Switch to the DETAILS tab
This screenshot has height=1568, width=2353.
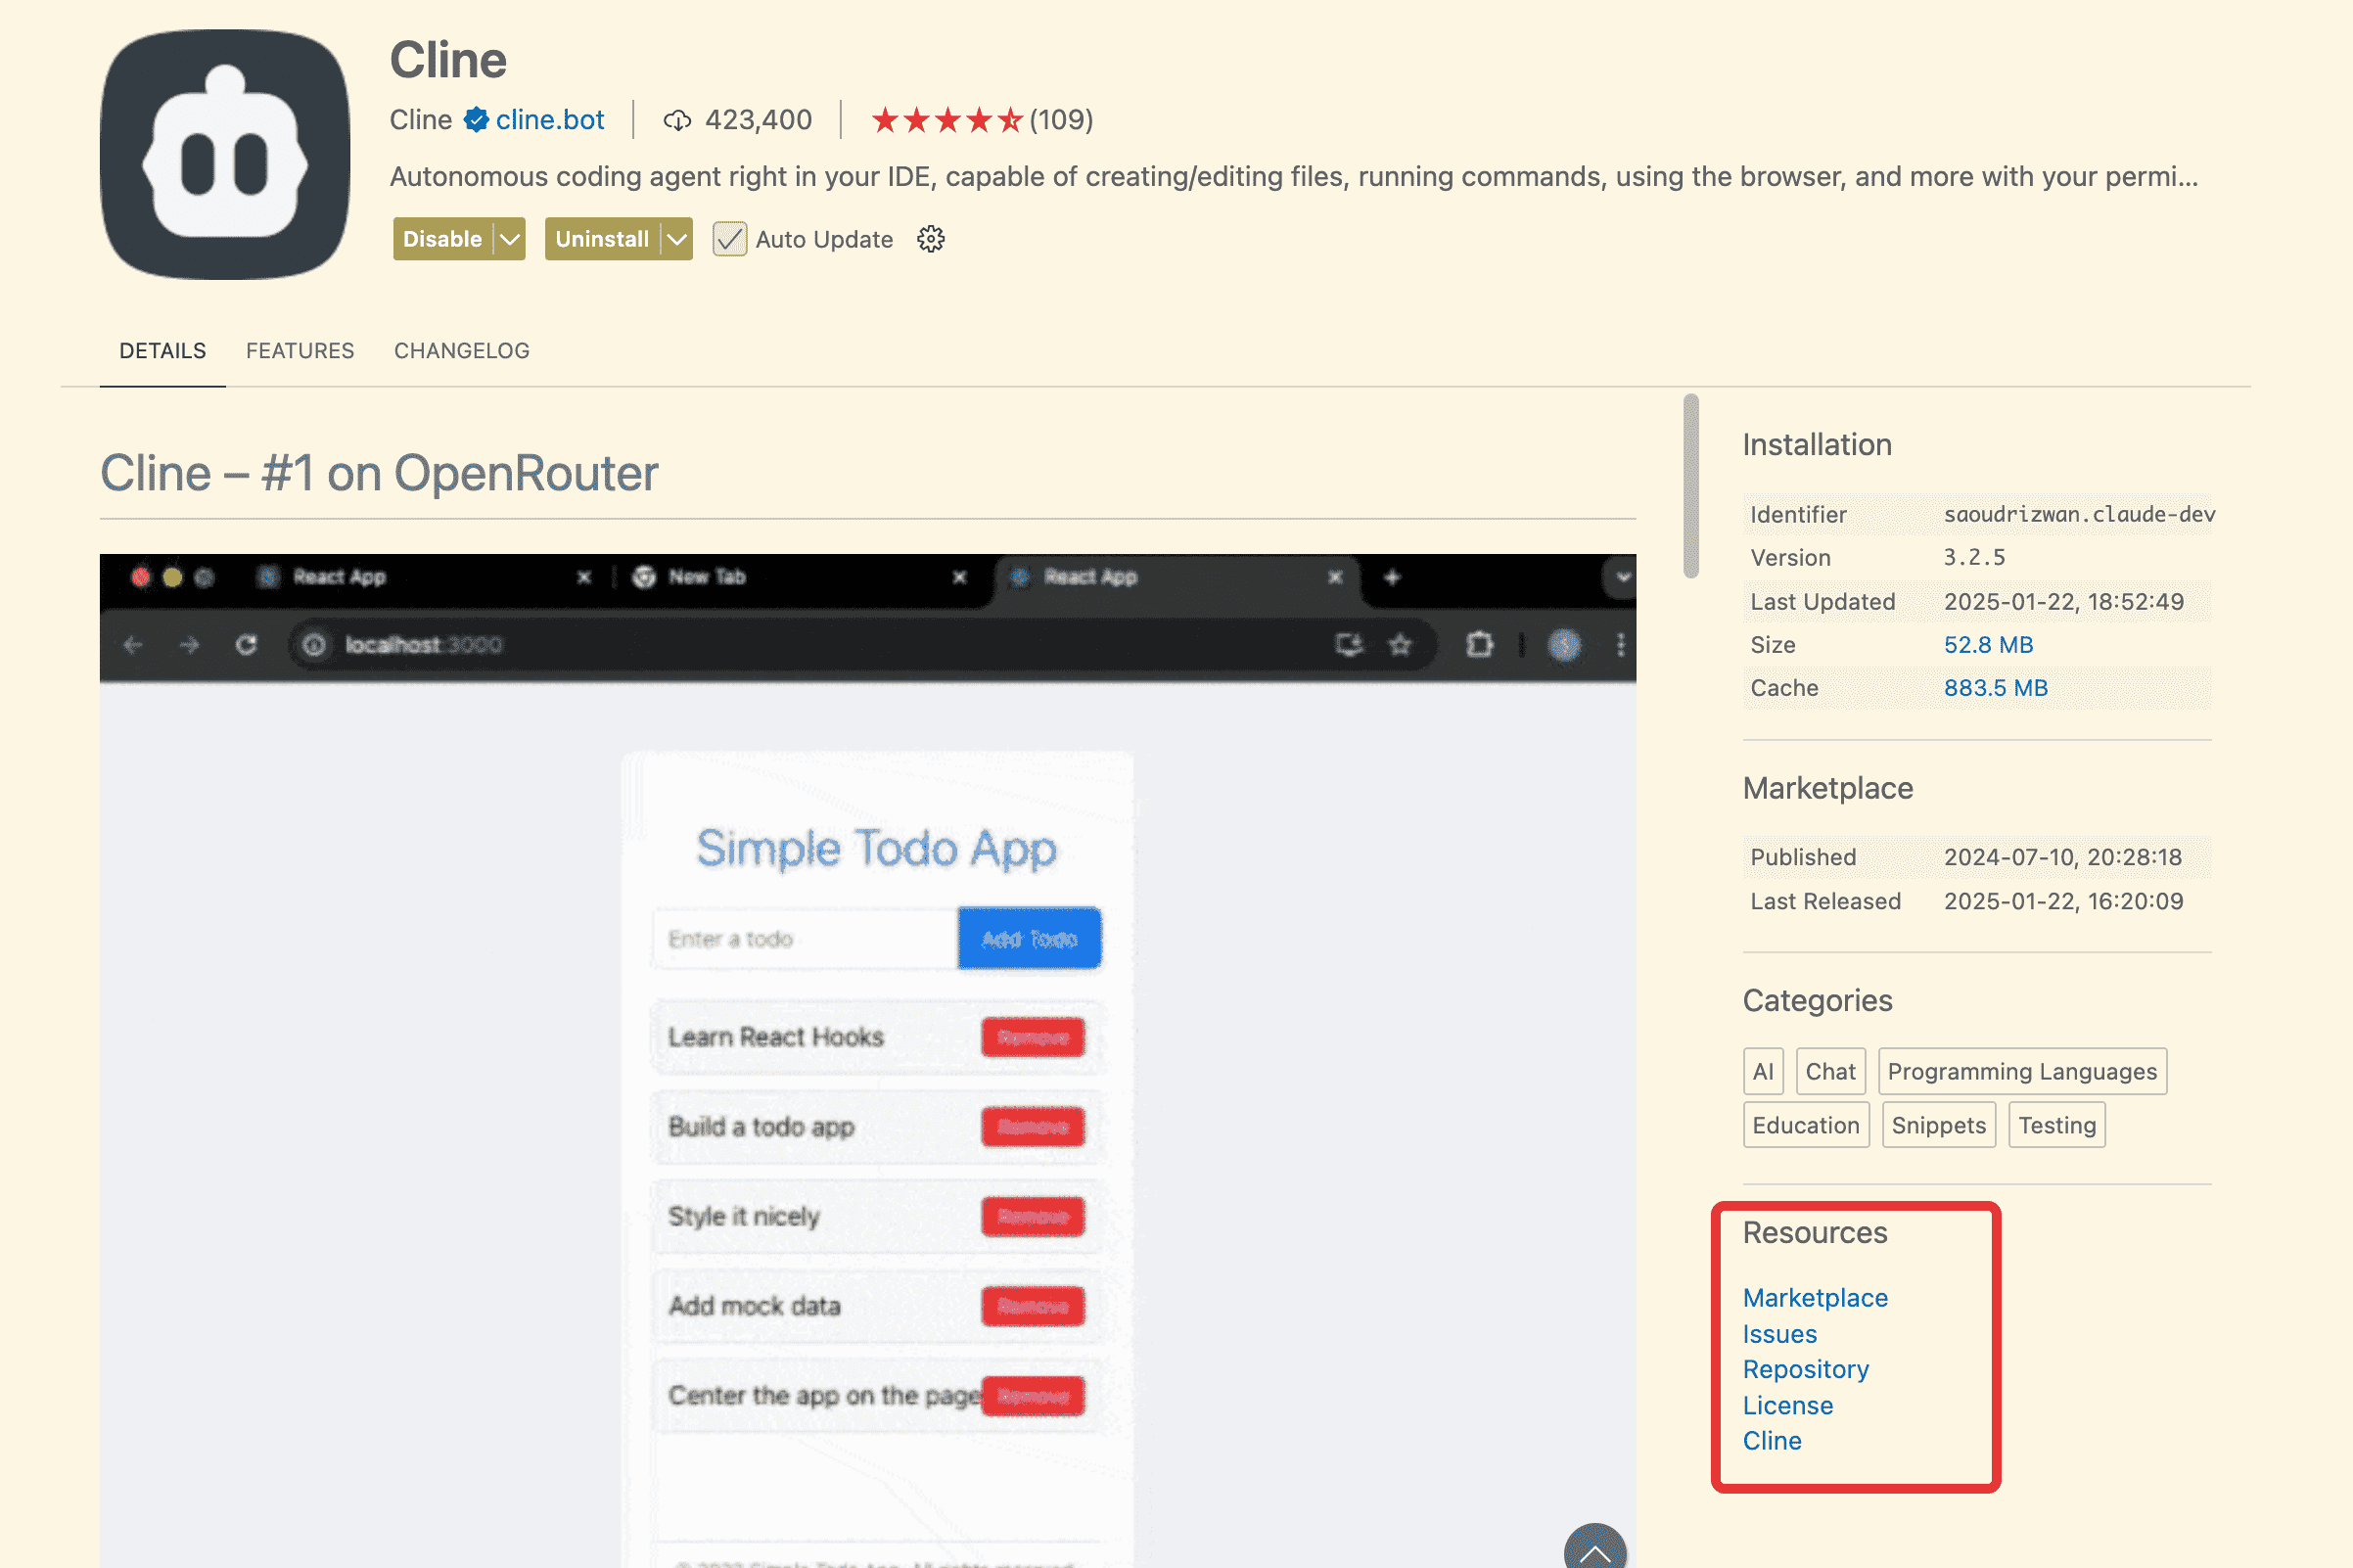click(x=162, y=351)
